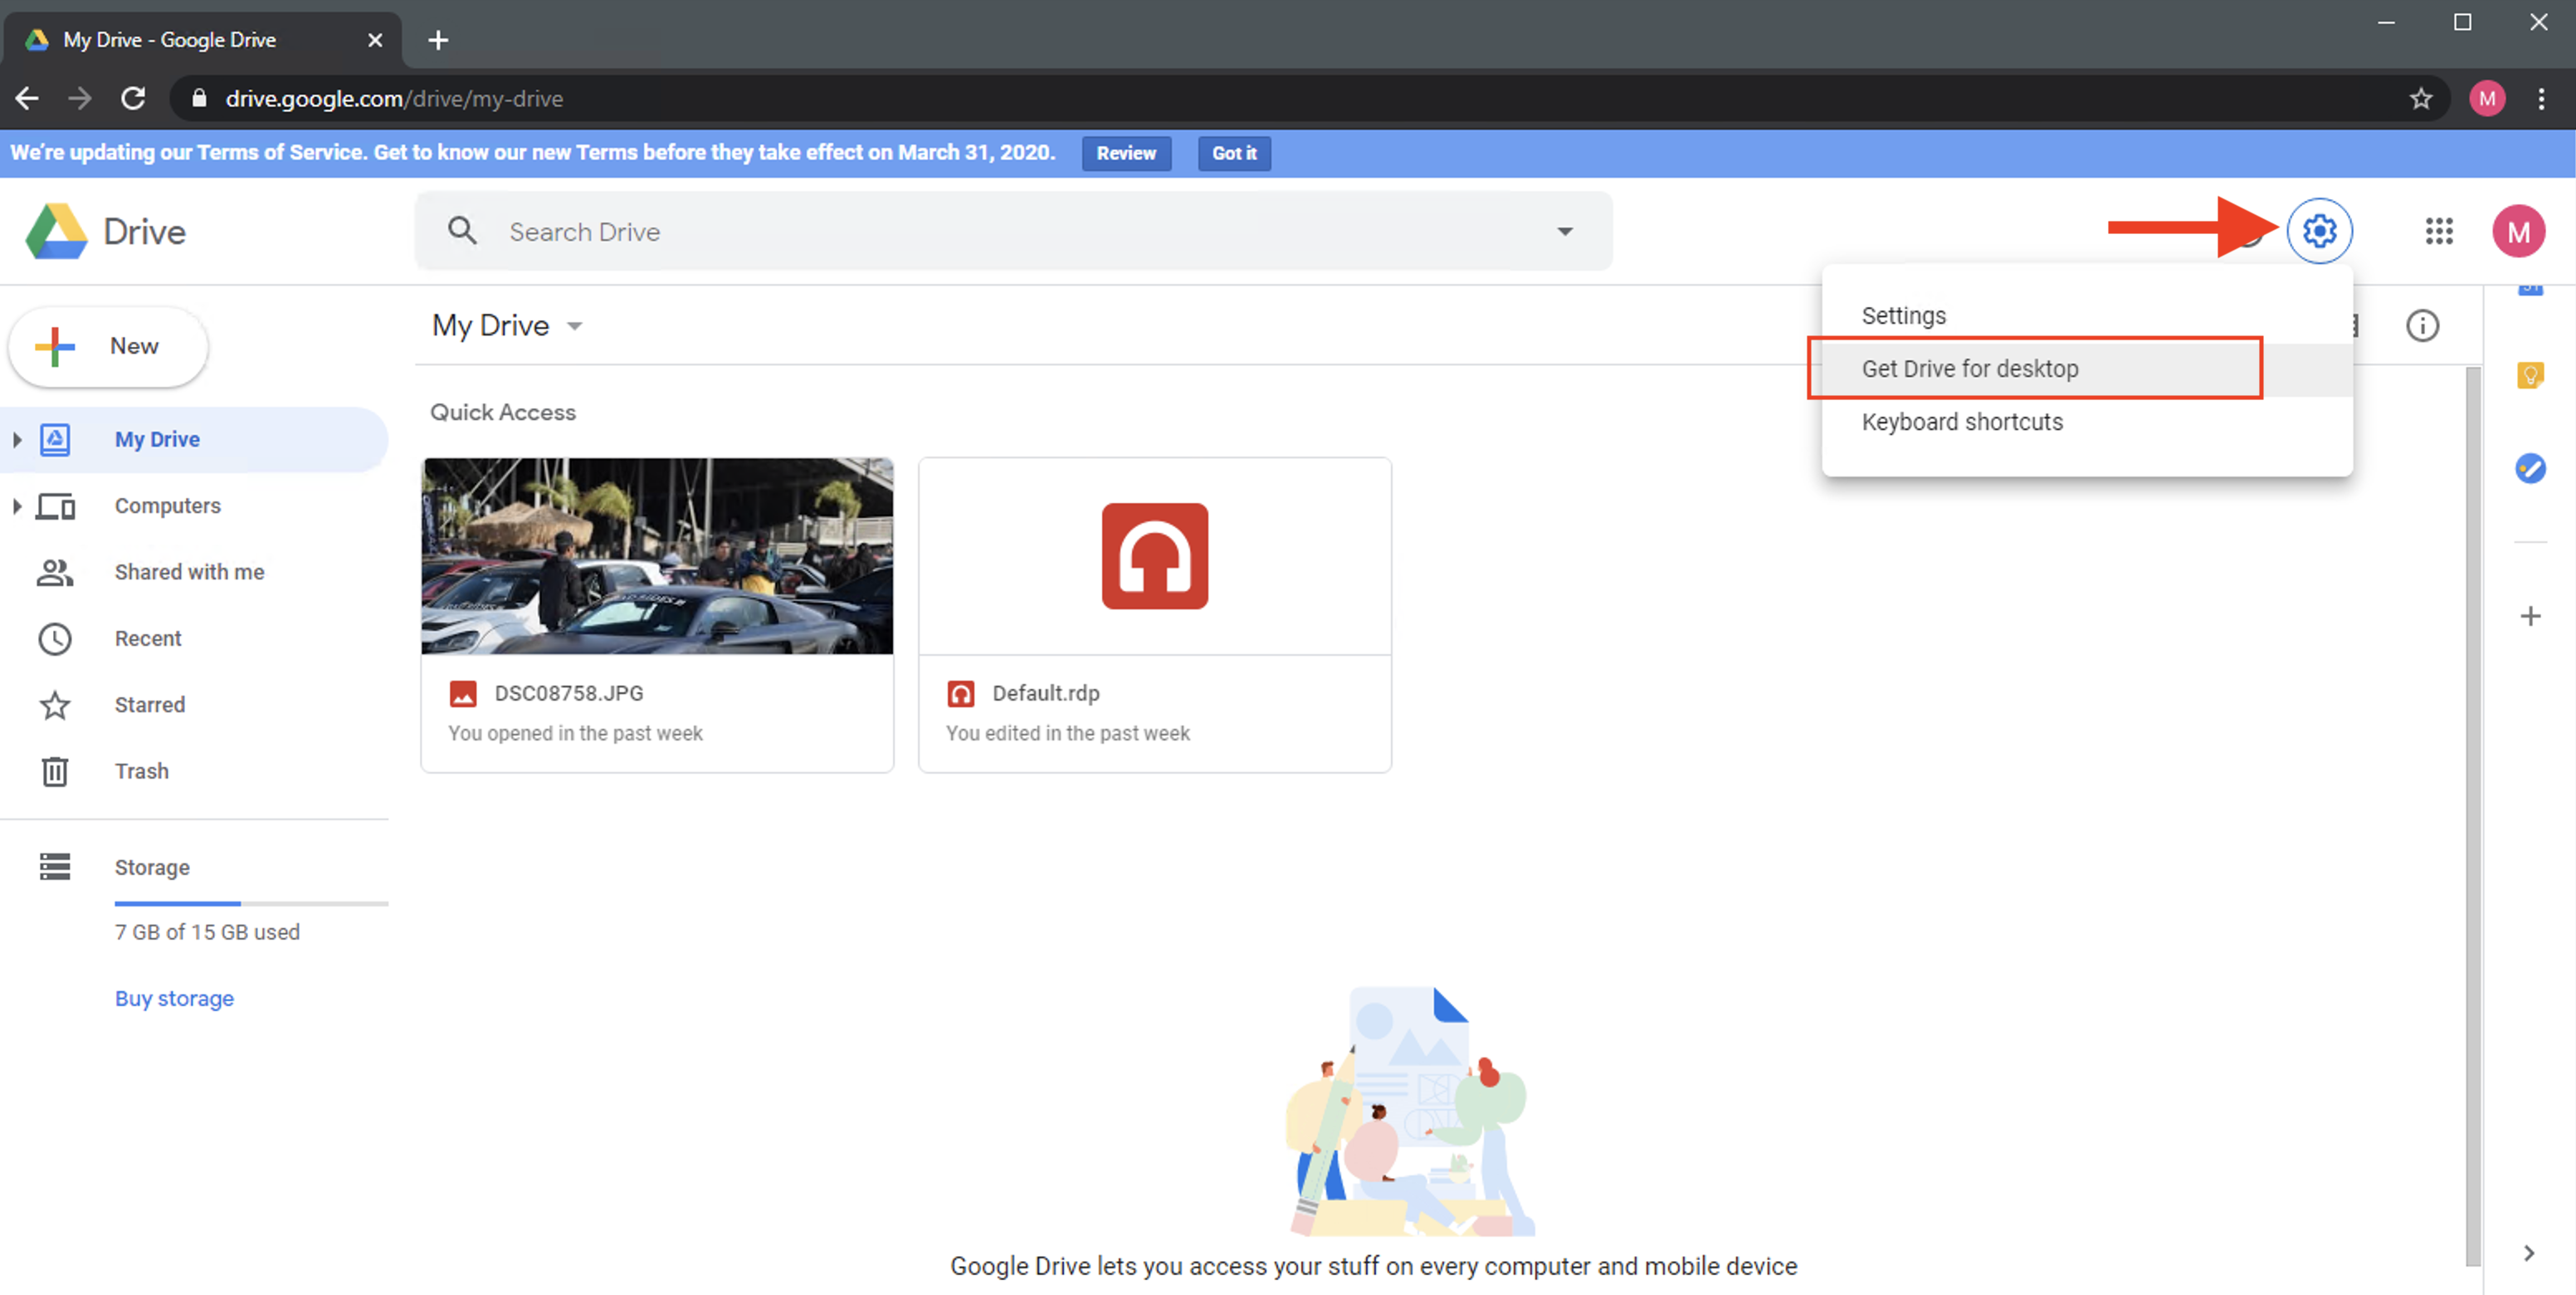Screen dimensions: 2576x1295
Task: Open the Trash
Action: point(141,771)
